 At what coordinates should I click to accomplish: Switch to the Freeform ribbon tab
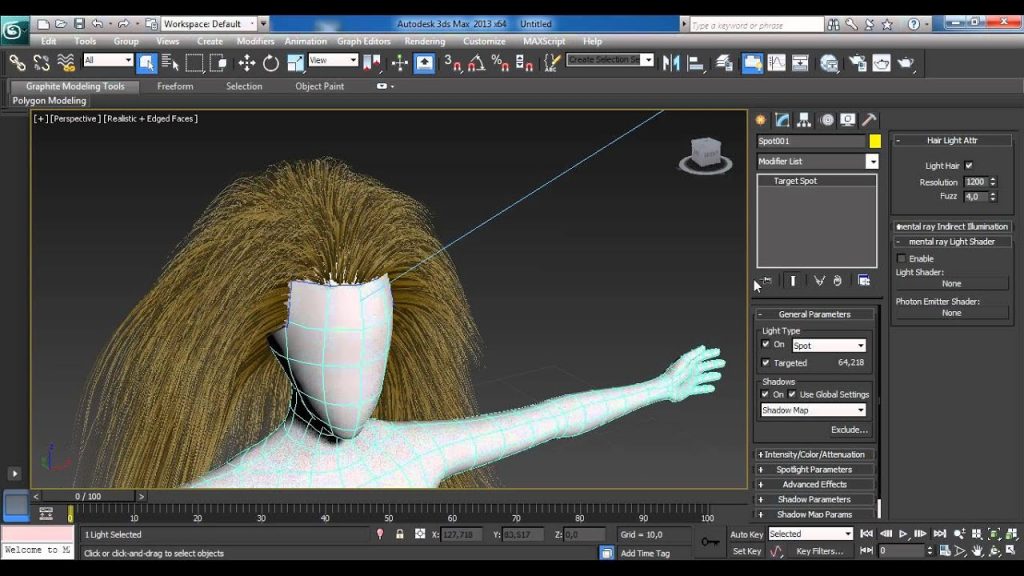point(175,86)
